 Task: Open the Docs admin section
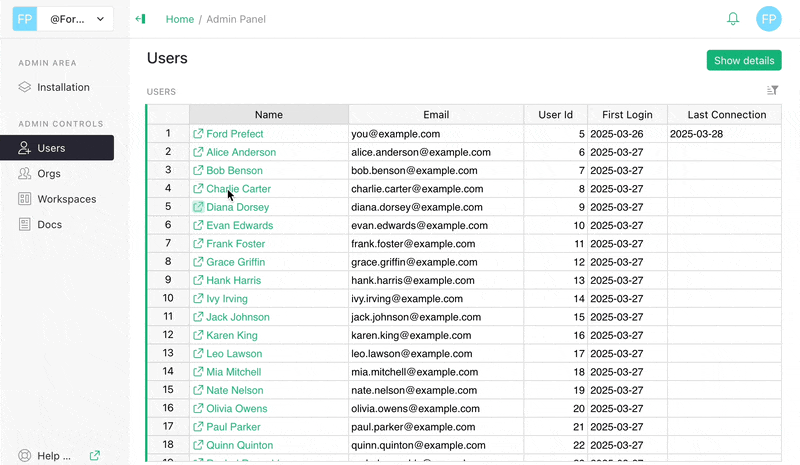coord(50,225)
